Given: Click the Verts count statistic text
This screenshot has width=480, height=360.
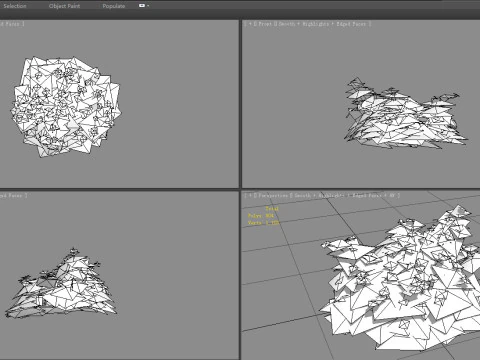Looking at the screenshot, I should tap(263, 222).
